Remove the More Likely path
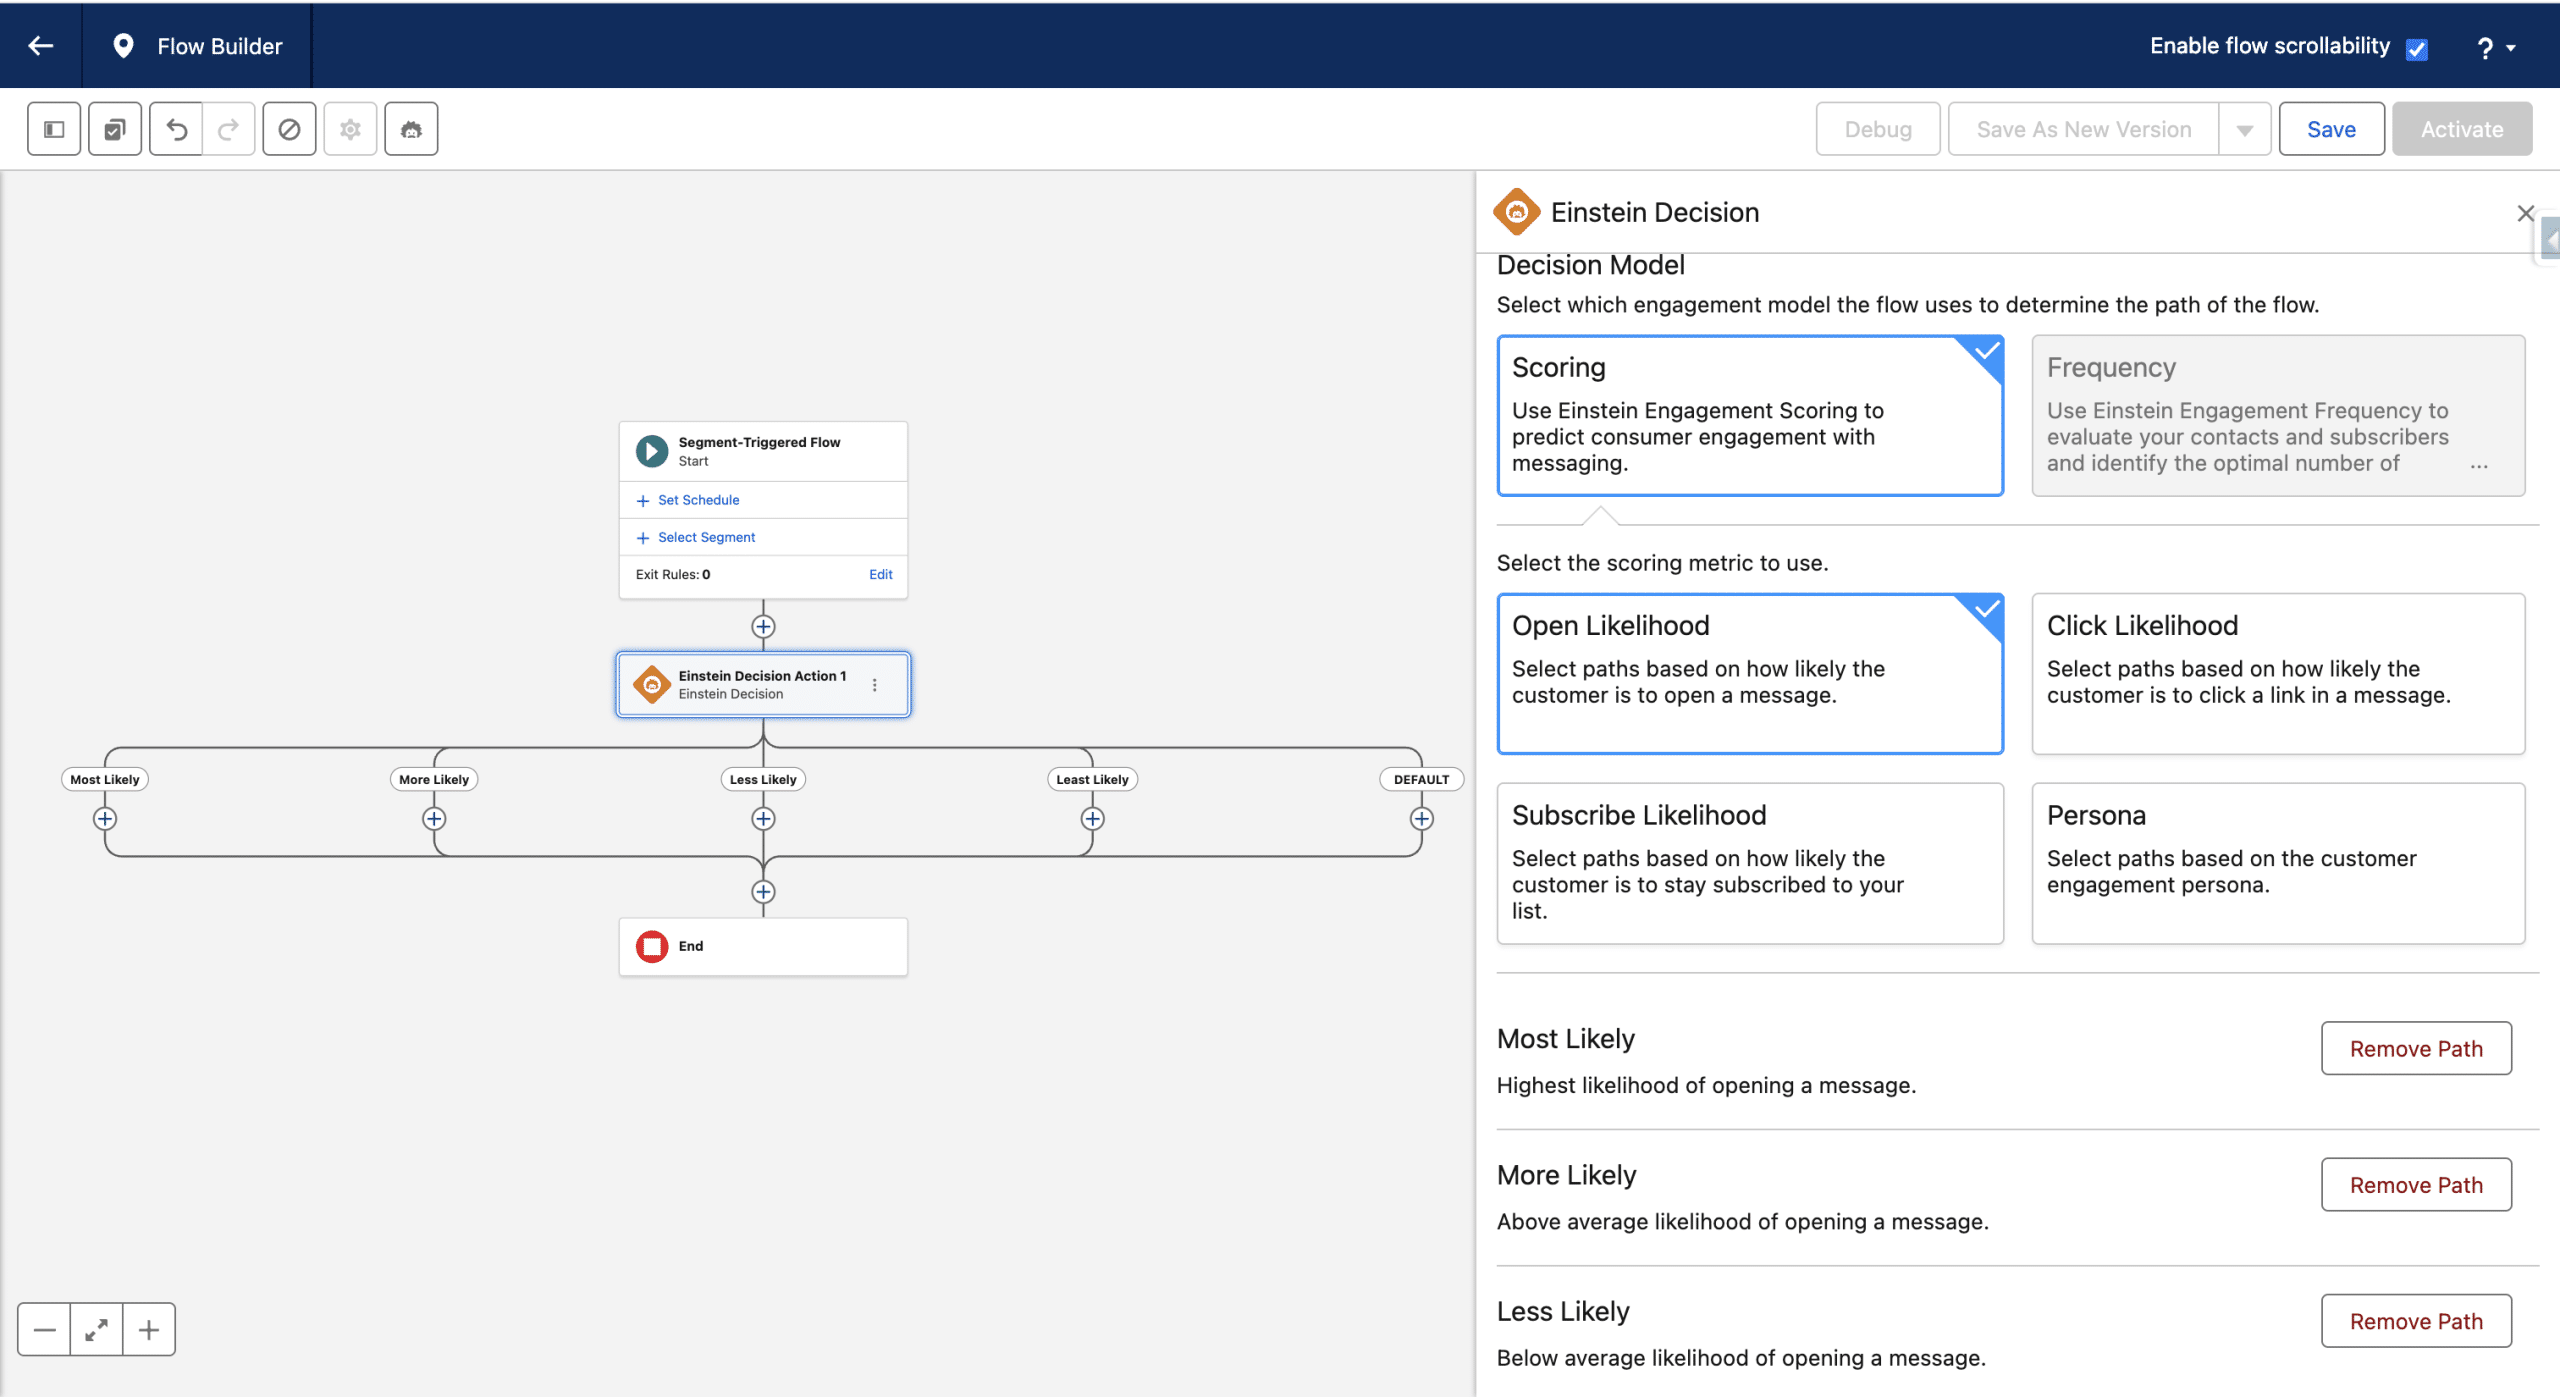This screenshot has width=2560, height=1397. [x=2415, y=1185]
